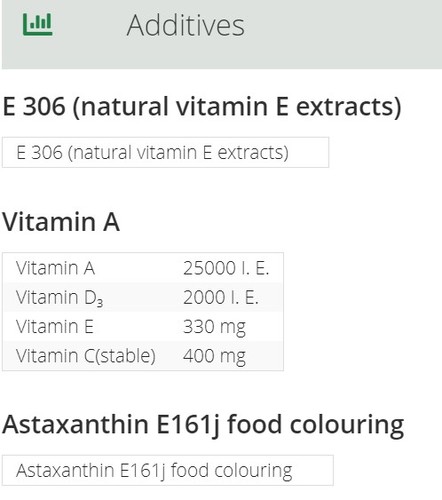Click the Vitamin D3 row label

[x=59, y=297]
